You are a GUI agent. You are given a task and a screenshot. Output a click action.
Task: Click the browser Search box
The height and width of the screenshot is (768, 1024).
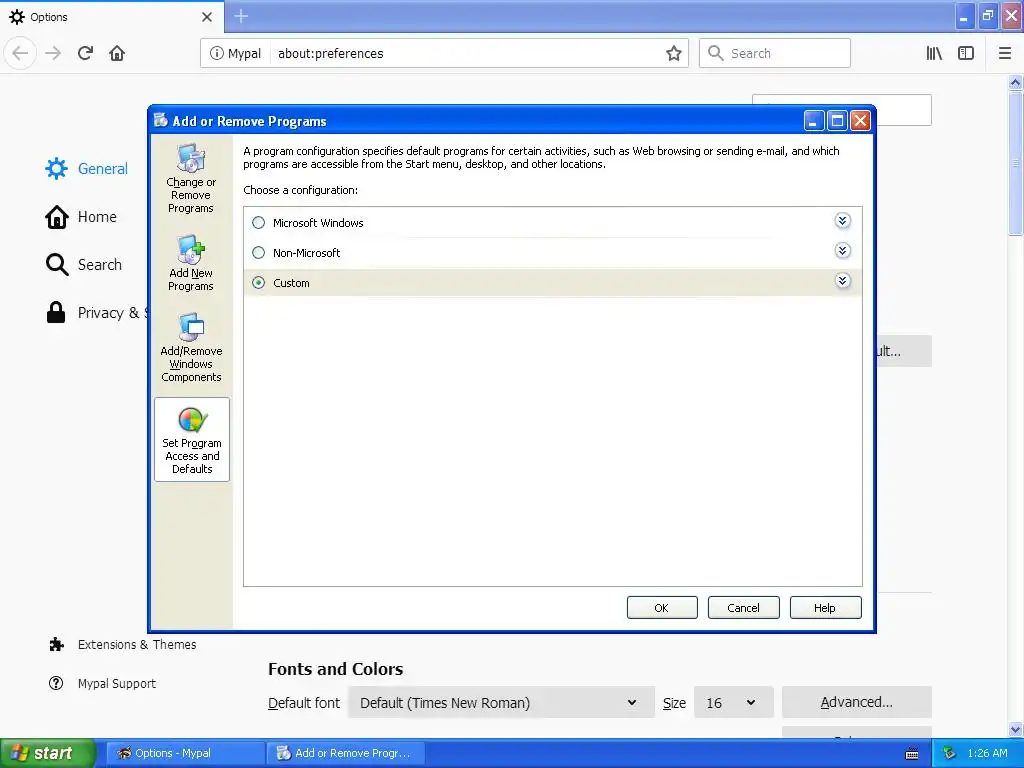tap(775, 53)
